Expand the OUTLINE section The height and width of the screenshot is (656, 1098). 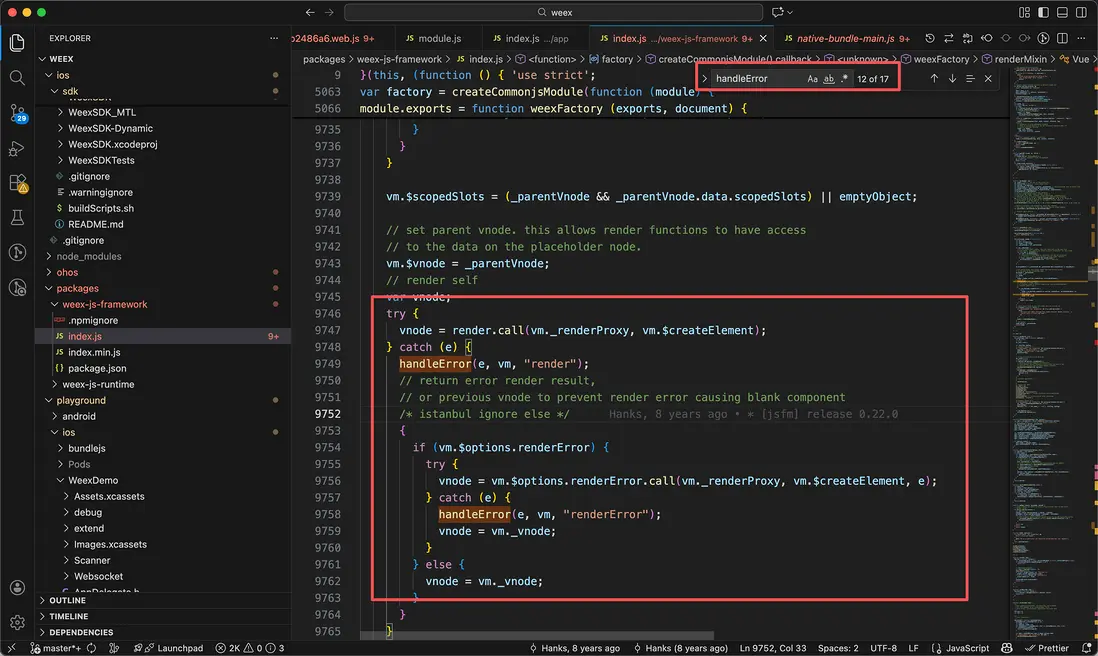pyautogui.click(x=67, y=600)
